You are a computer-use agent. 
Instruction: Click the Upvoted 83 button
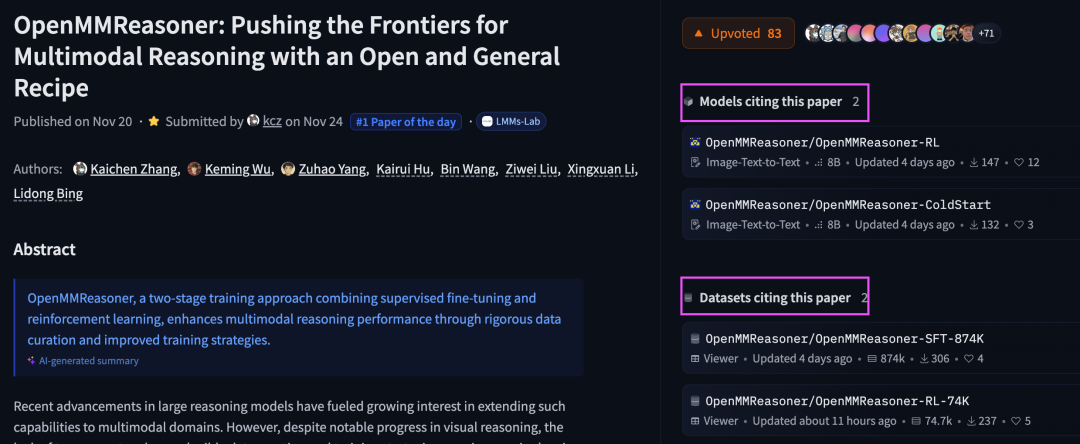pos(738,33)
